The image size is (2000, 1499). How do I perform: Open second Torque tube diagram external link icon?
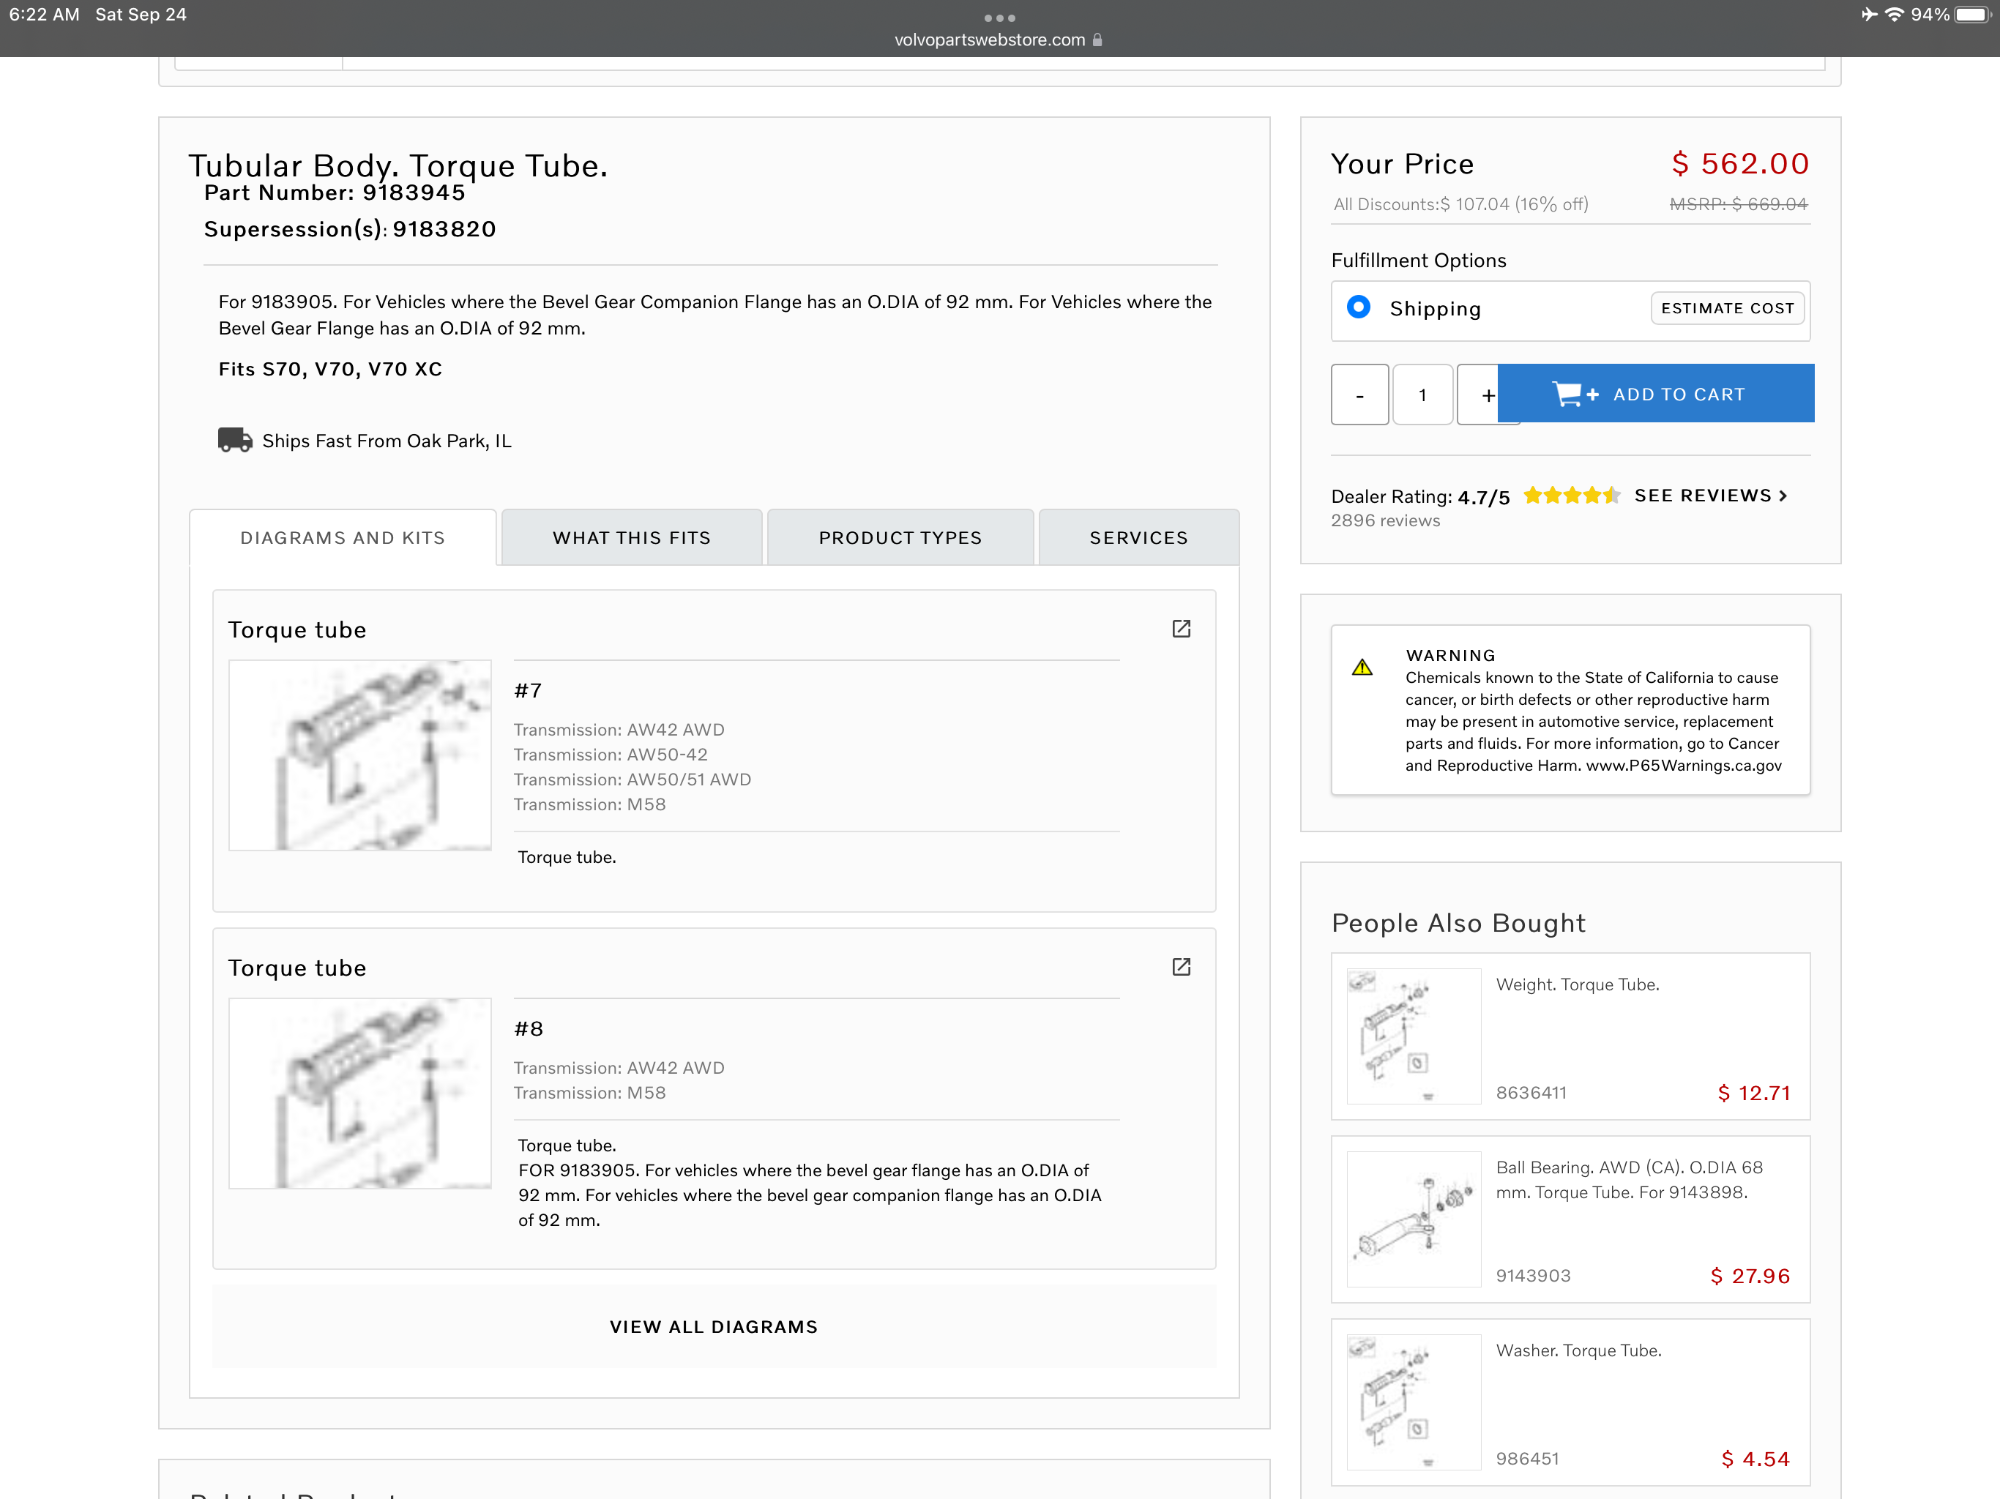point(1181,967)
